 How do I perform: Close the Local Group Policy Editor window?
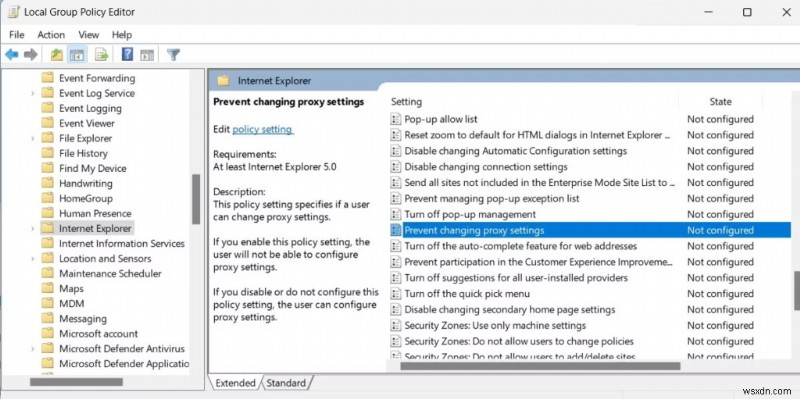pos(786,12)
